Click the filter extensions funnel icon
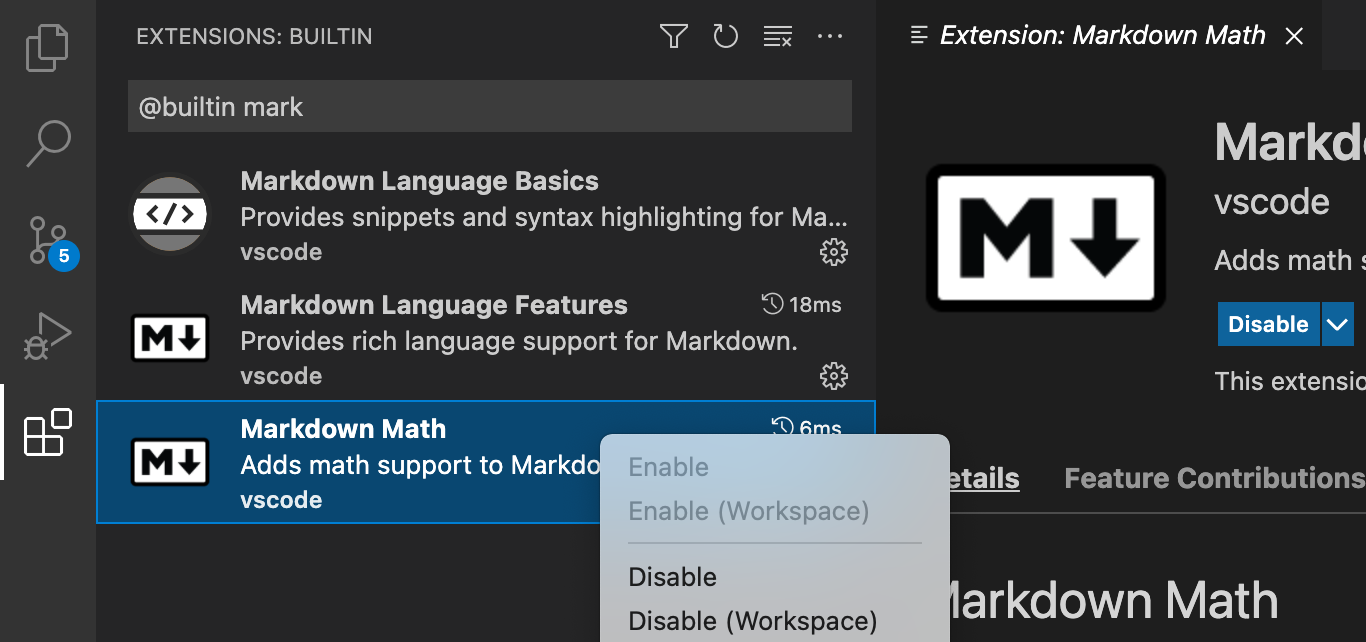This screenshot has height=642, width=1366. [673, 37]
